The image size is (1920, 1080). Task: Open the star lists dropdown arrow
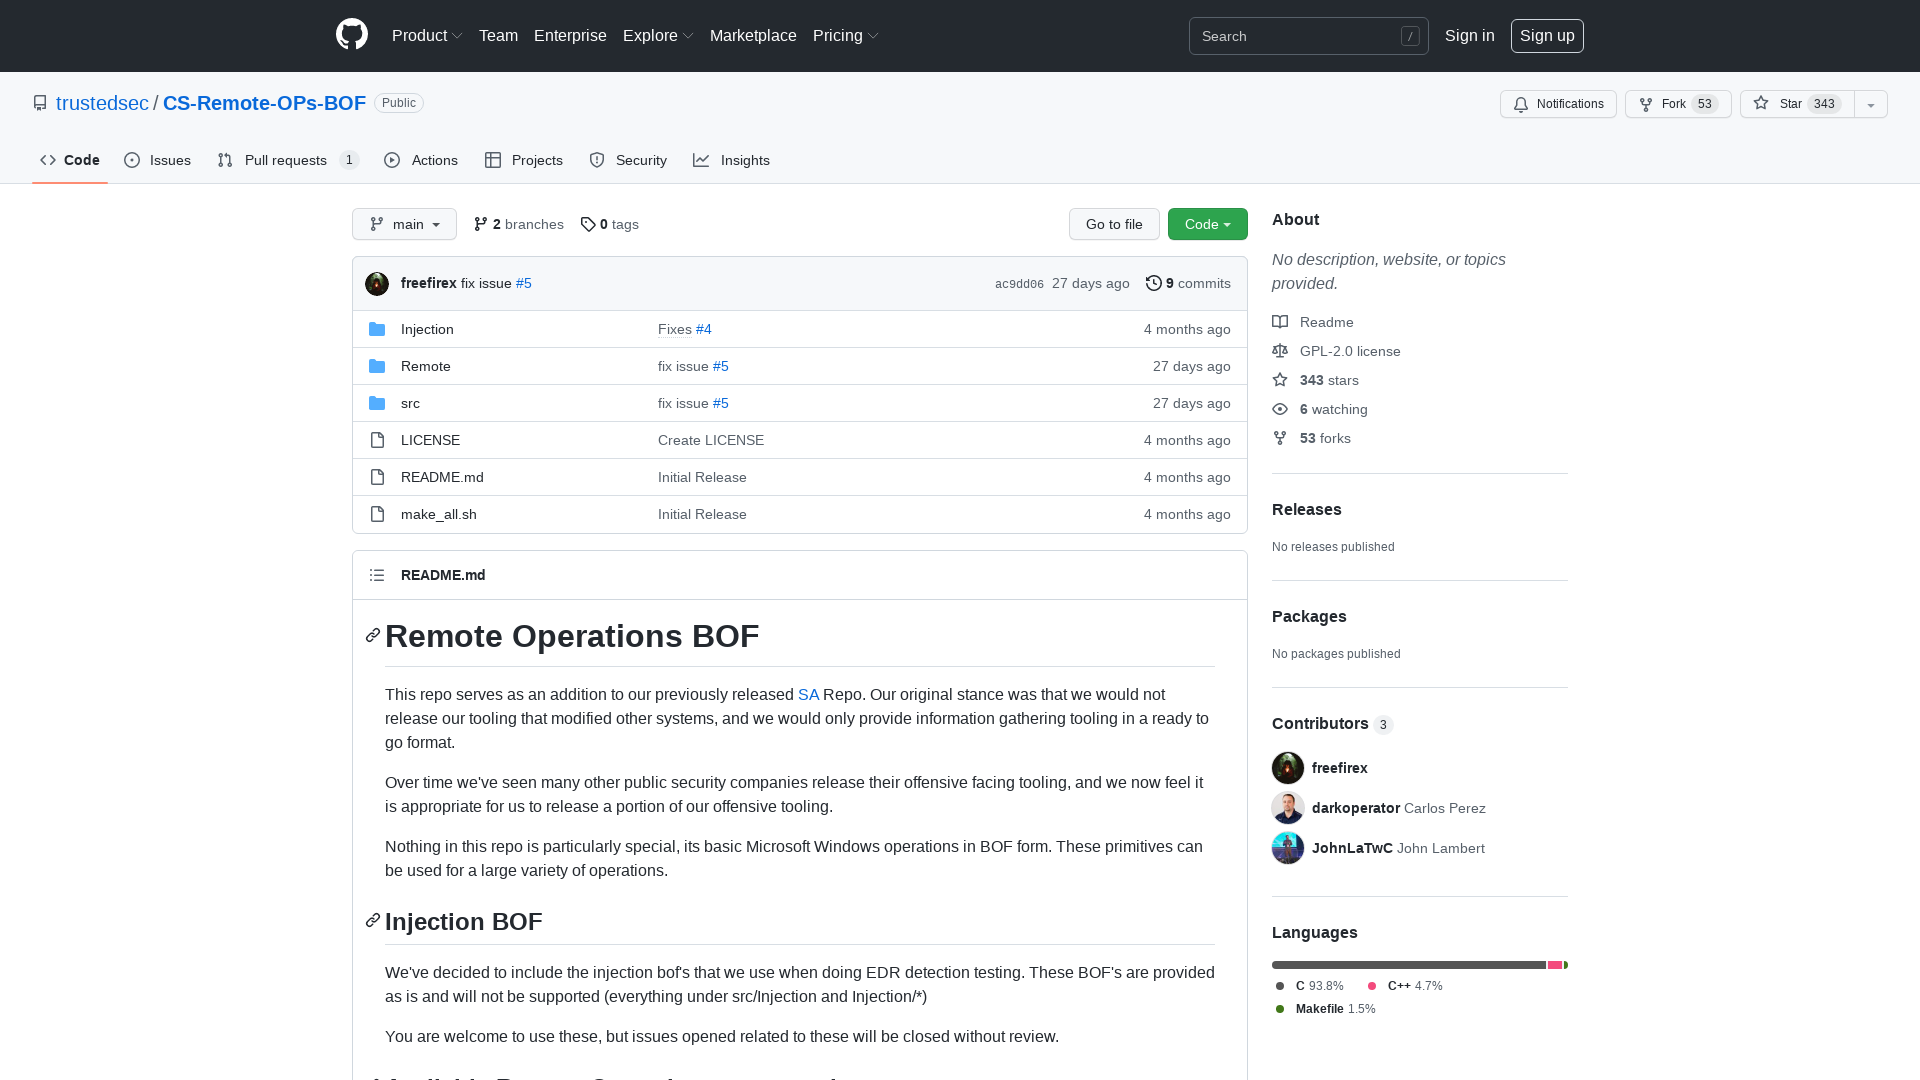[1871, 104]
